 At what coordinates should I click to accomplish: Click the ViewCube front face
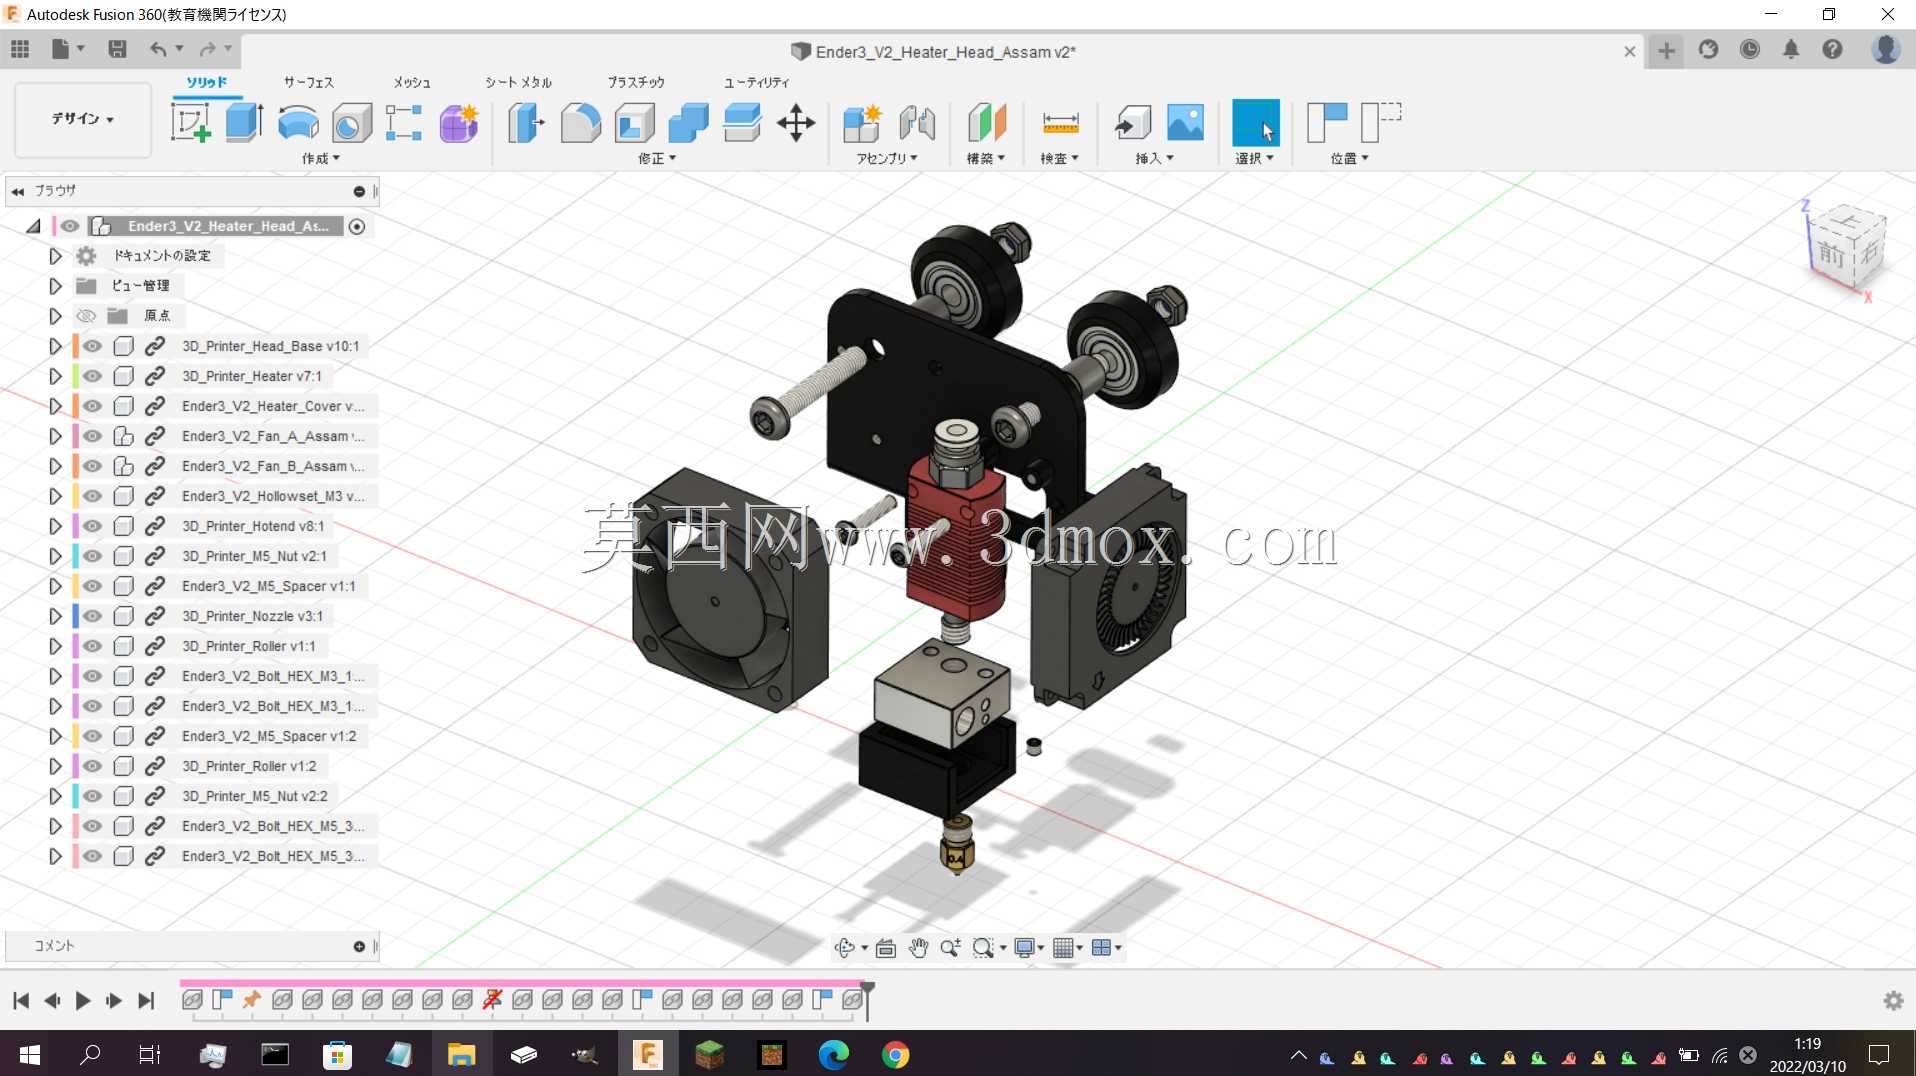tap(1832, 254)
